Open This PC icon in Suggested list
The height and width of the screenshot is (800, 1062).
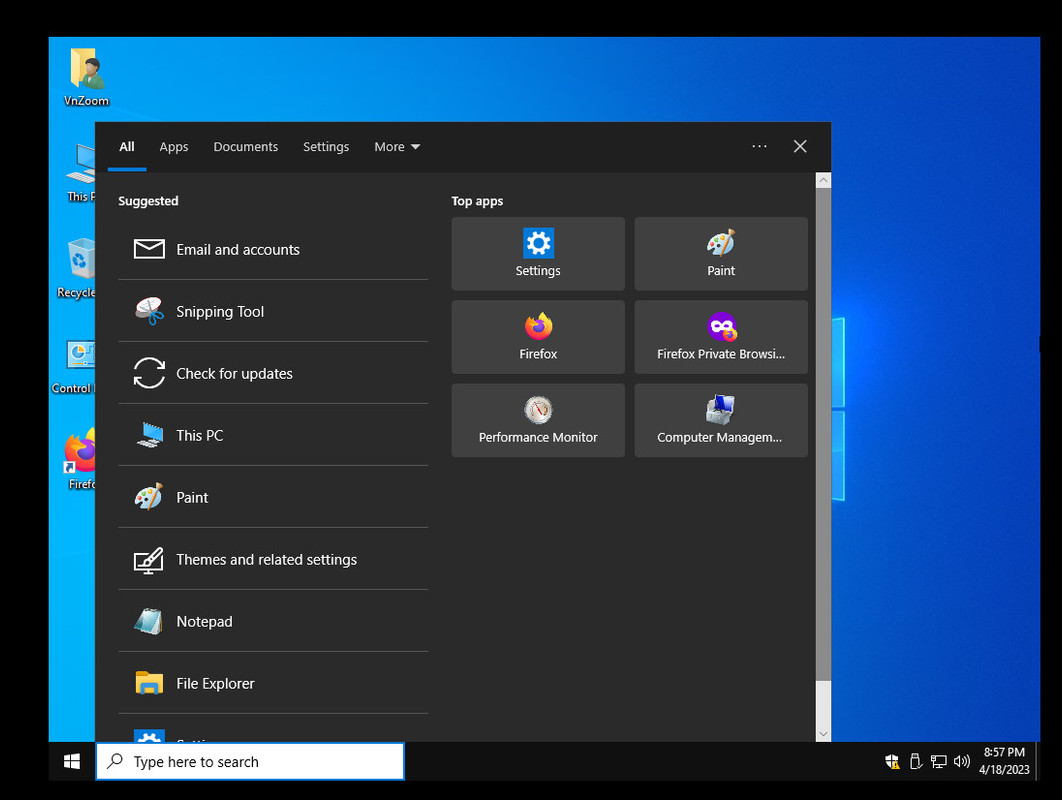(149, 435)
